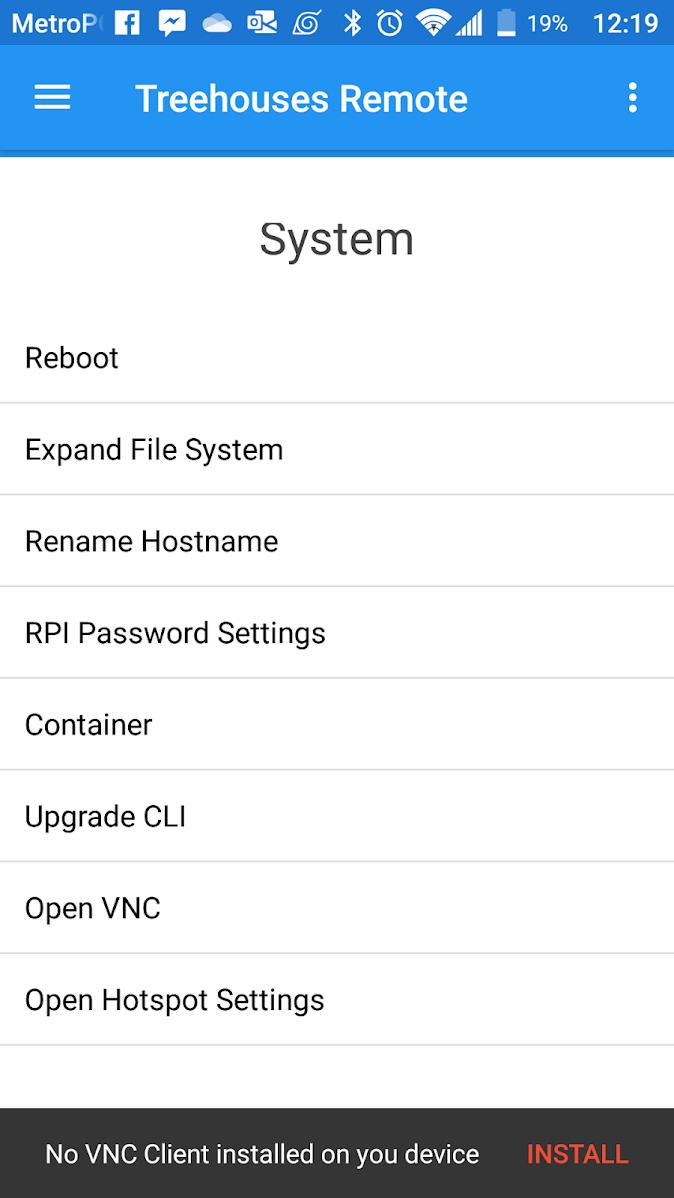Image resolution: width=674 pixels, height=1198 pixels.
Task: Select Open VNC from the list
Action: coord(337,908)
